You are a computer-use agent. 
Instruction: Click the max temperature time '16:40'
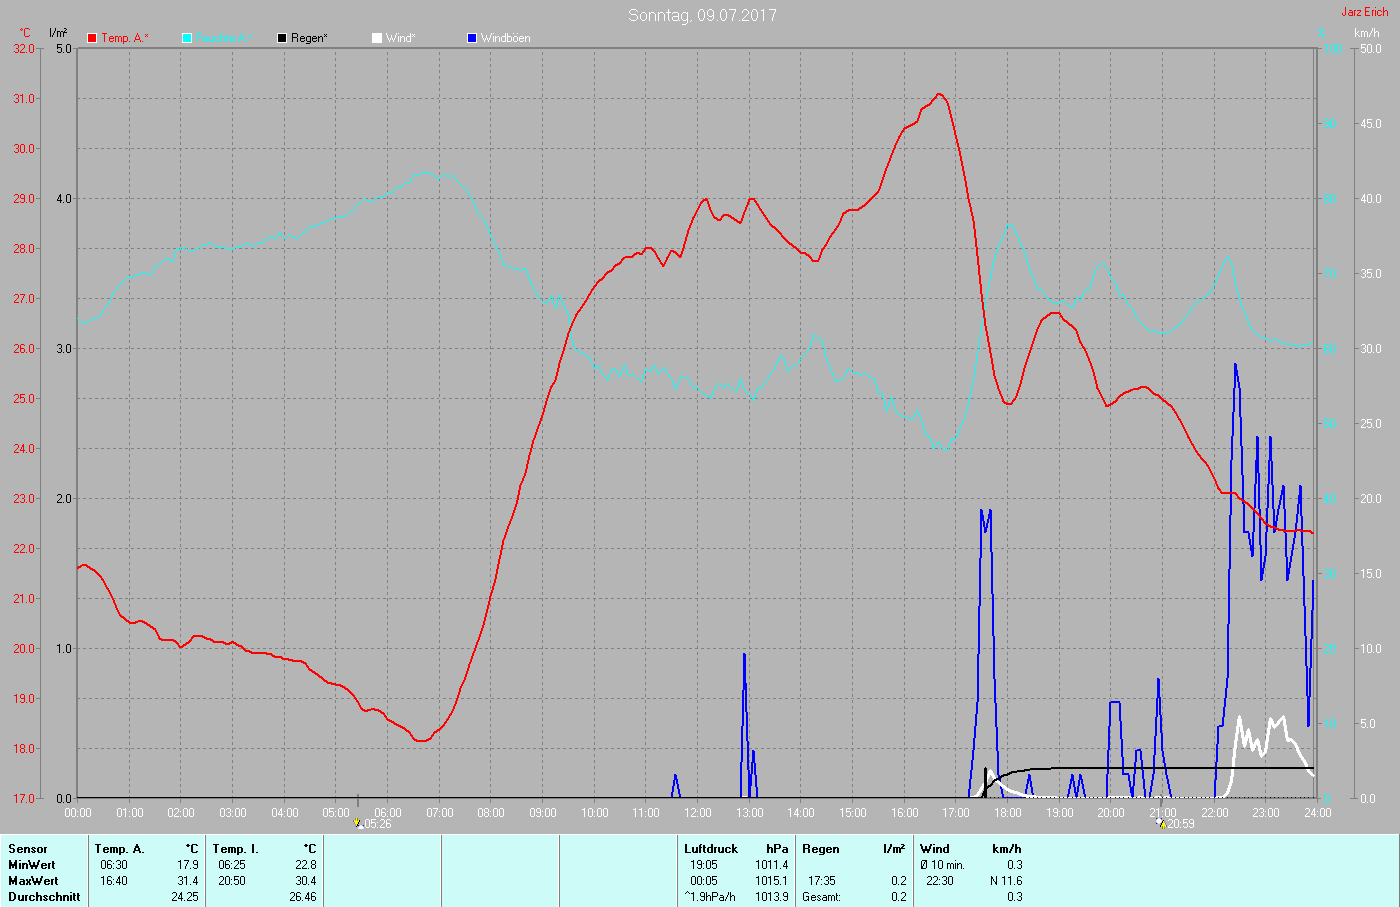(114, 881)
